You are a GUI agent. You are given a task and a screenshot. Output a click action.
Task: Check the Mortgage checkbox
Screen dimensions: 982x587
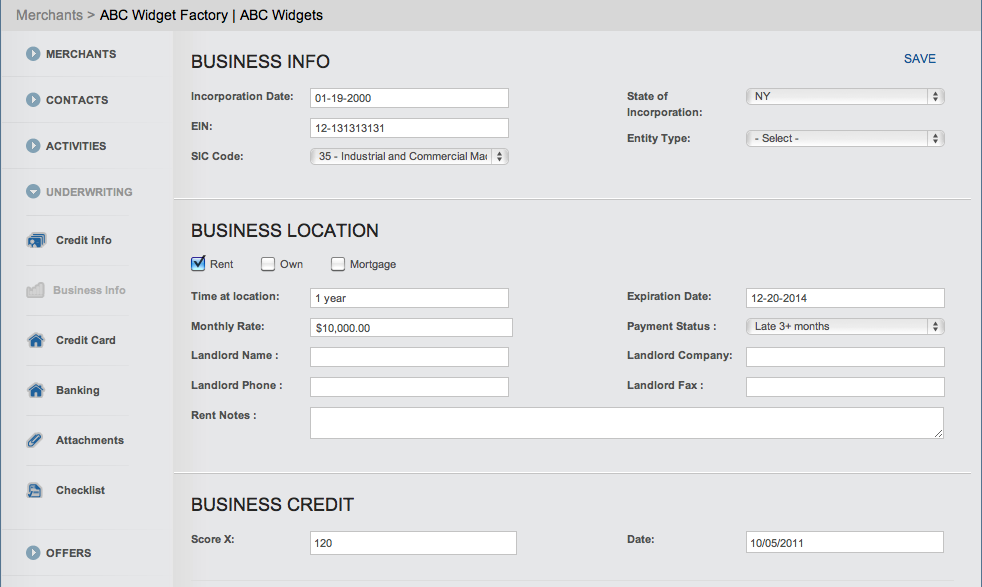[338, 264]
